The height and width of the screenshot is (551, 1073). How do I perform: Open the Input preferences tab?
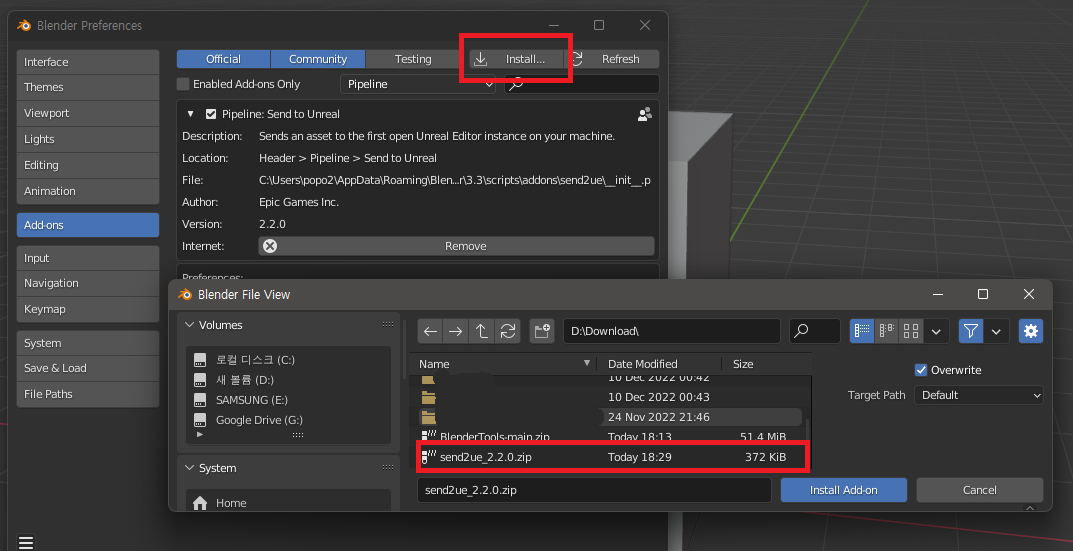88,258
